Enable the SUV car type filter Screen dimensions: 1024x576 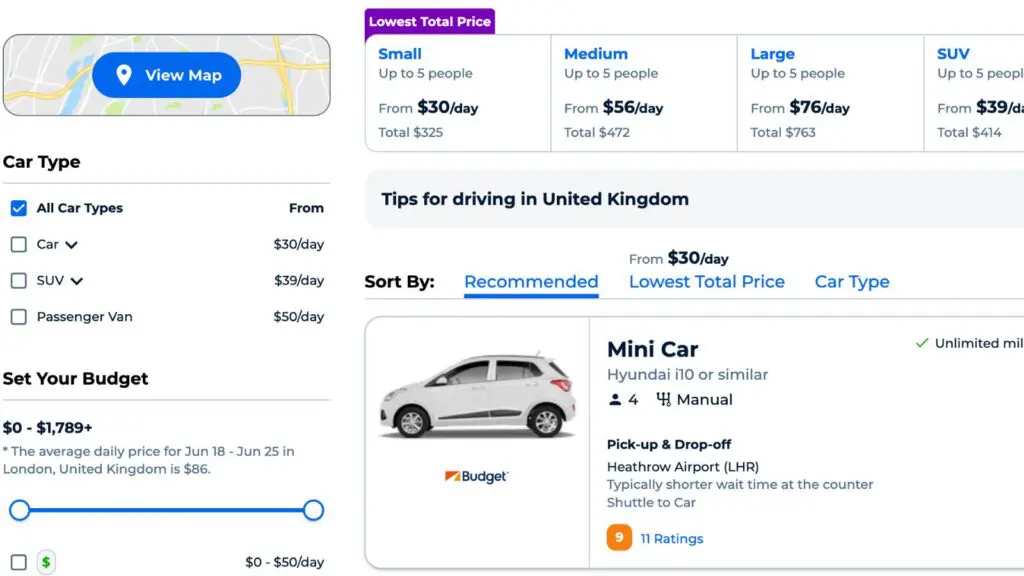pyautogui.click(x=17, y=281)
